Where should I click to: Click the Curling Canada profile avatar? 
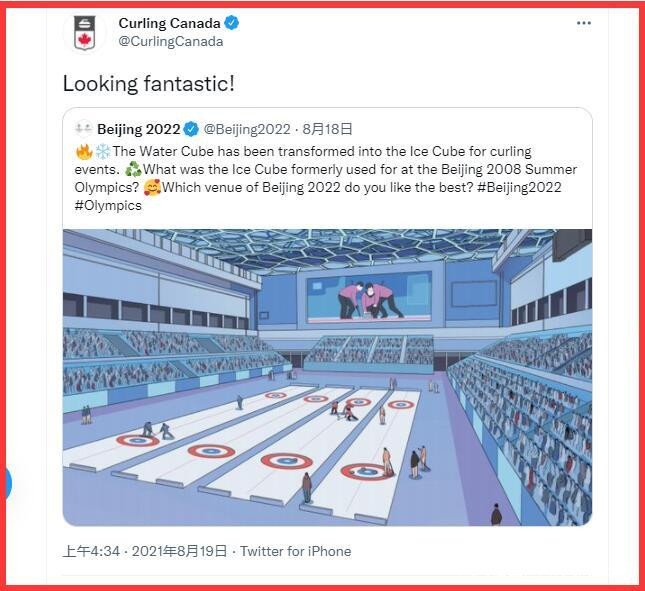tap(84, 32)
